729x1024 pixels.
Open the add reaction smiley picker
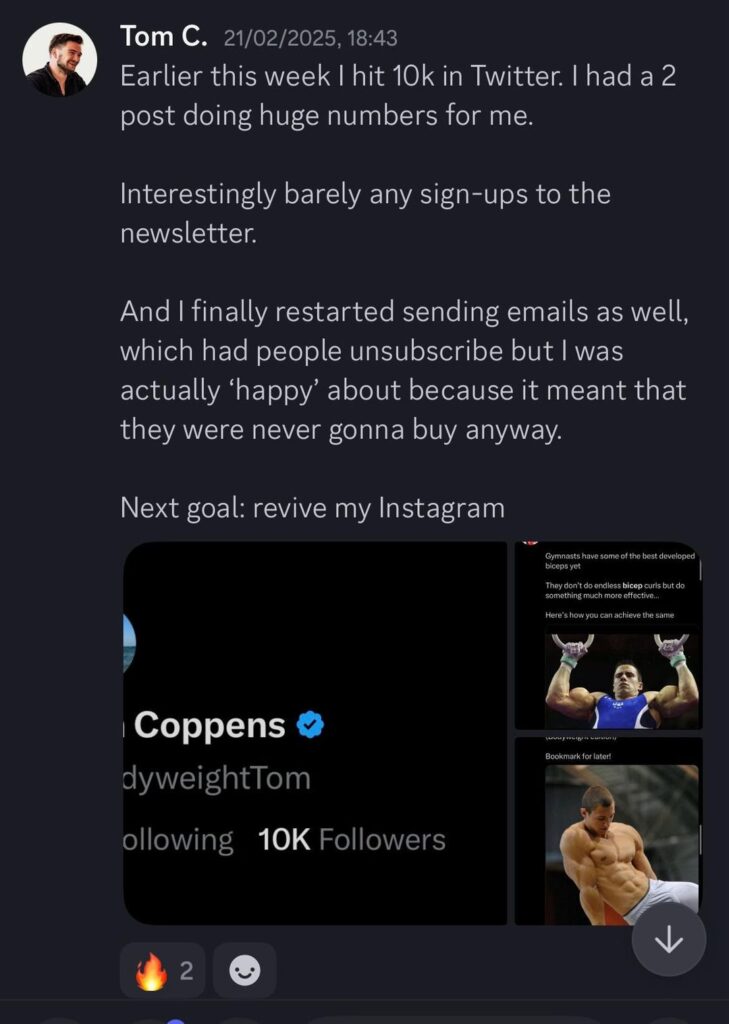(x=245, y=970)
